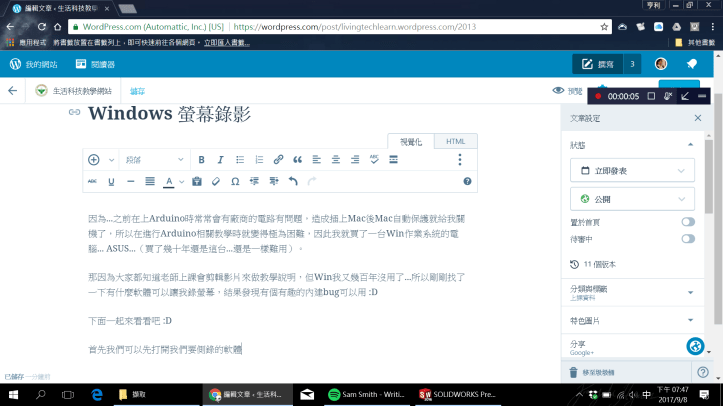Open 我的網站 in the top bar
The width and height of the screenshot is (723, 406).
coord(37,64)
